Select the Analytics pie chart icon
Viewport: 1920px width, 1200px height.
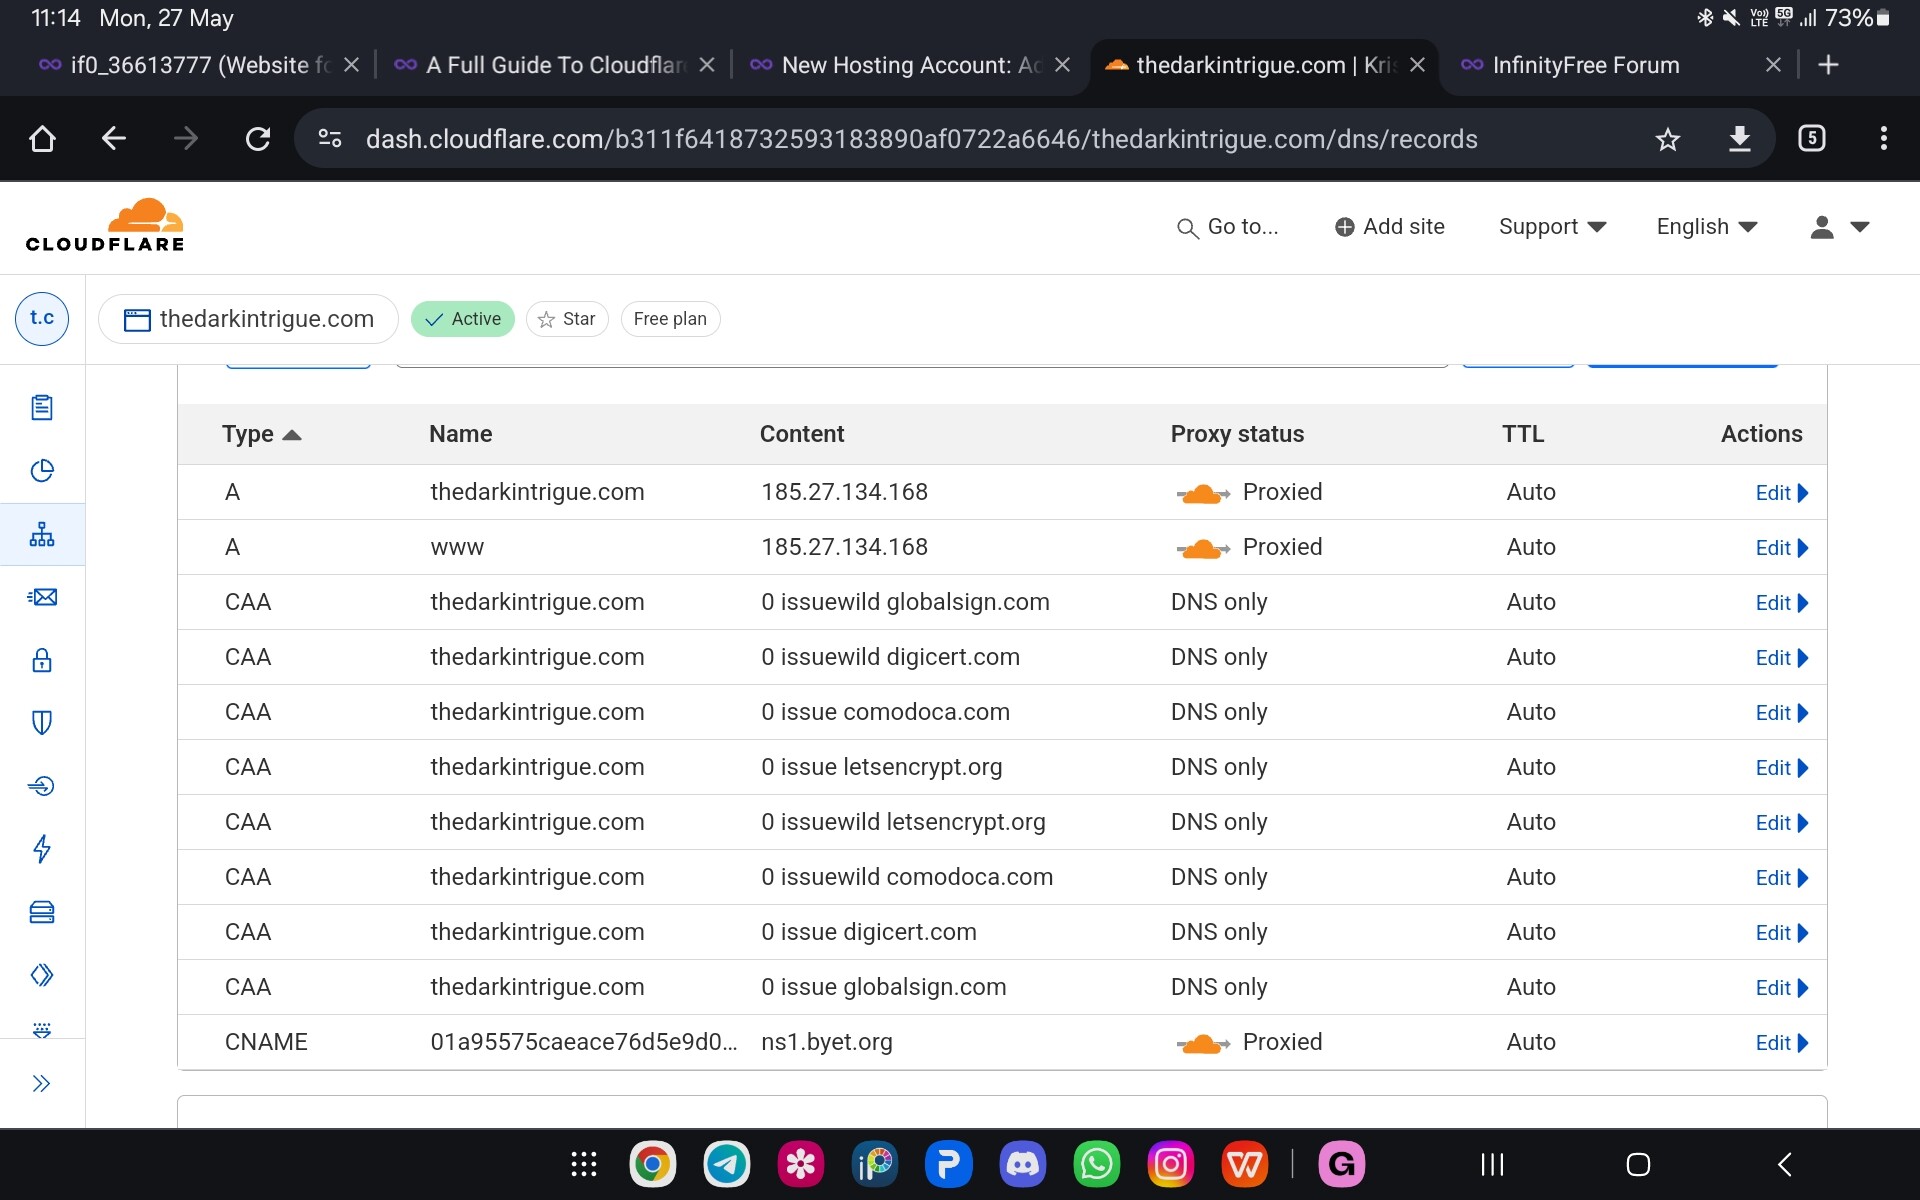coord(42,470)
